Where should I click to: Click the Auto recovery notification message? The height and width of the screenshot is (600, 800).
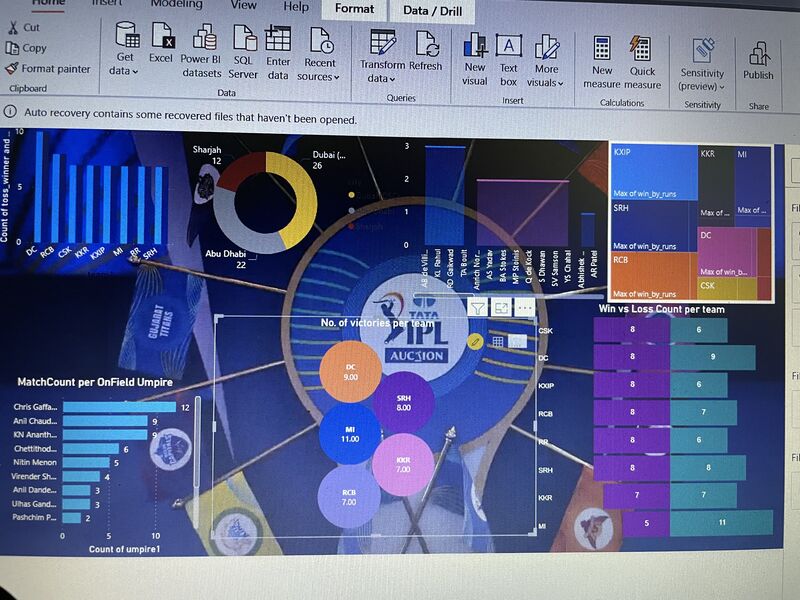click(x=190, y=116)
